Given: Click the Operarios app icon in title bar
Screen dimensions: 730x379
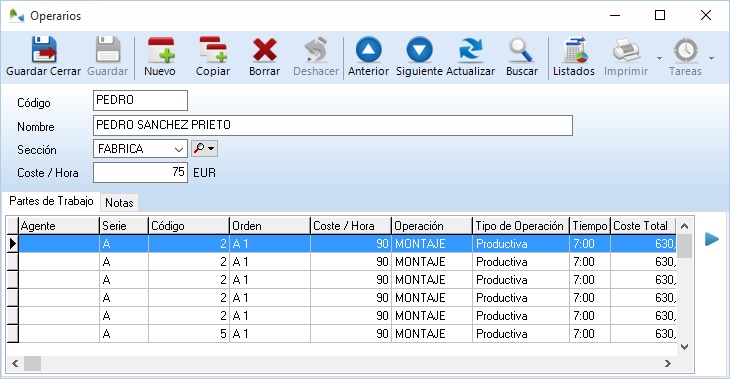Looking at the screenshot, I should [x=16, y=16].
